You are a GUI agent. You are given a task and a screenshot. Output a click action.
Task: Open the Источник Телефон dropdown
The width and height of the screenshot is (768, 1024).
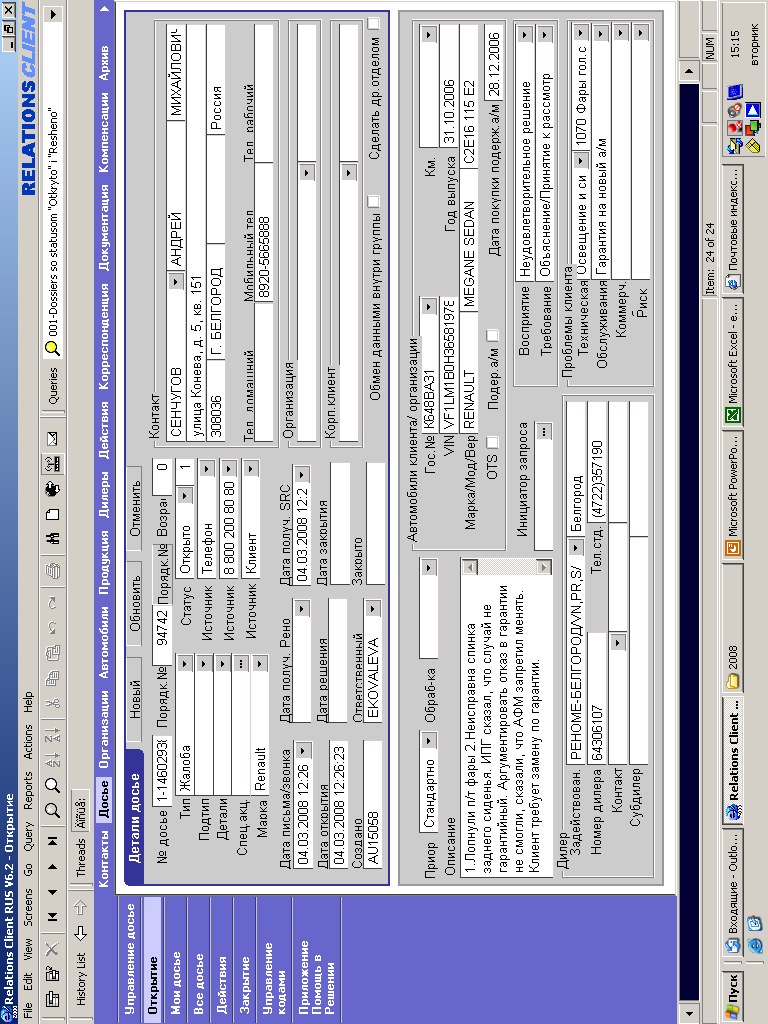coord(207,468)
